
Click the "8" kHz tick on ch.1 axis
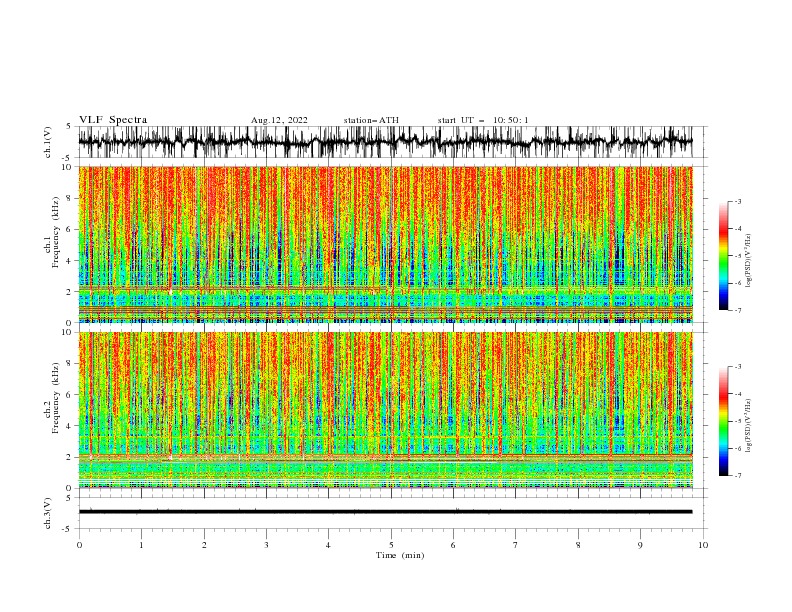coord(70,198)
